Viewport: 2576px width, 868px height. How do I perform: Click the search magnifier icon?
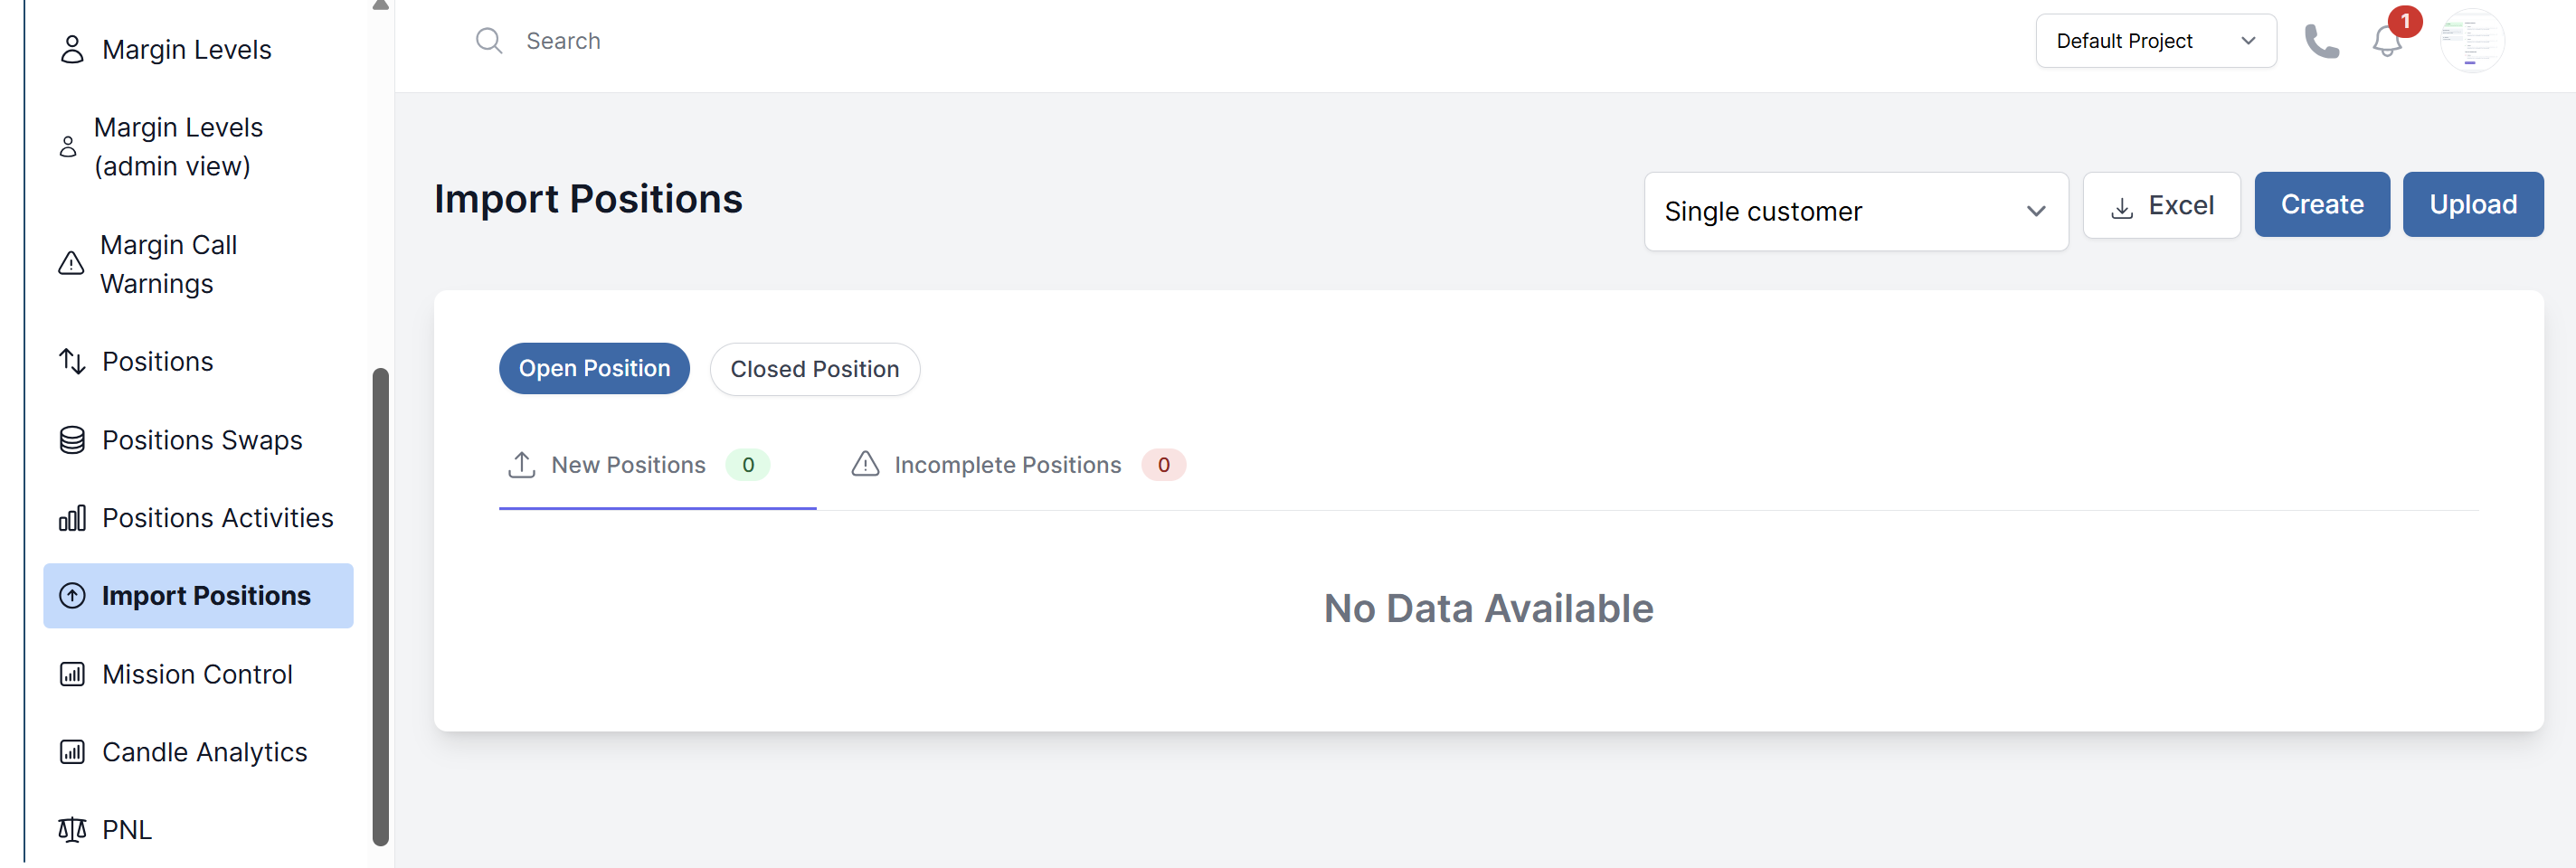point(488,41)
